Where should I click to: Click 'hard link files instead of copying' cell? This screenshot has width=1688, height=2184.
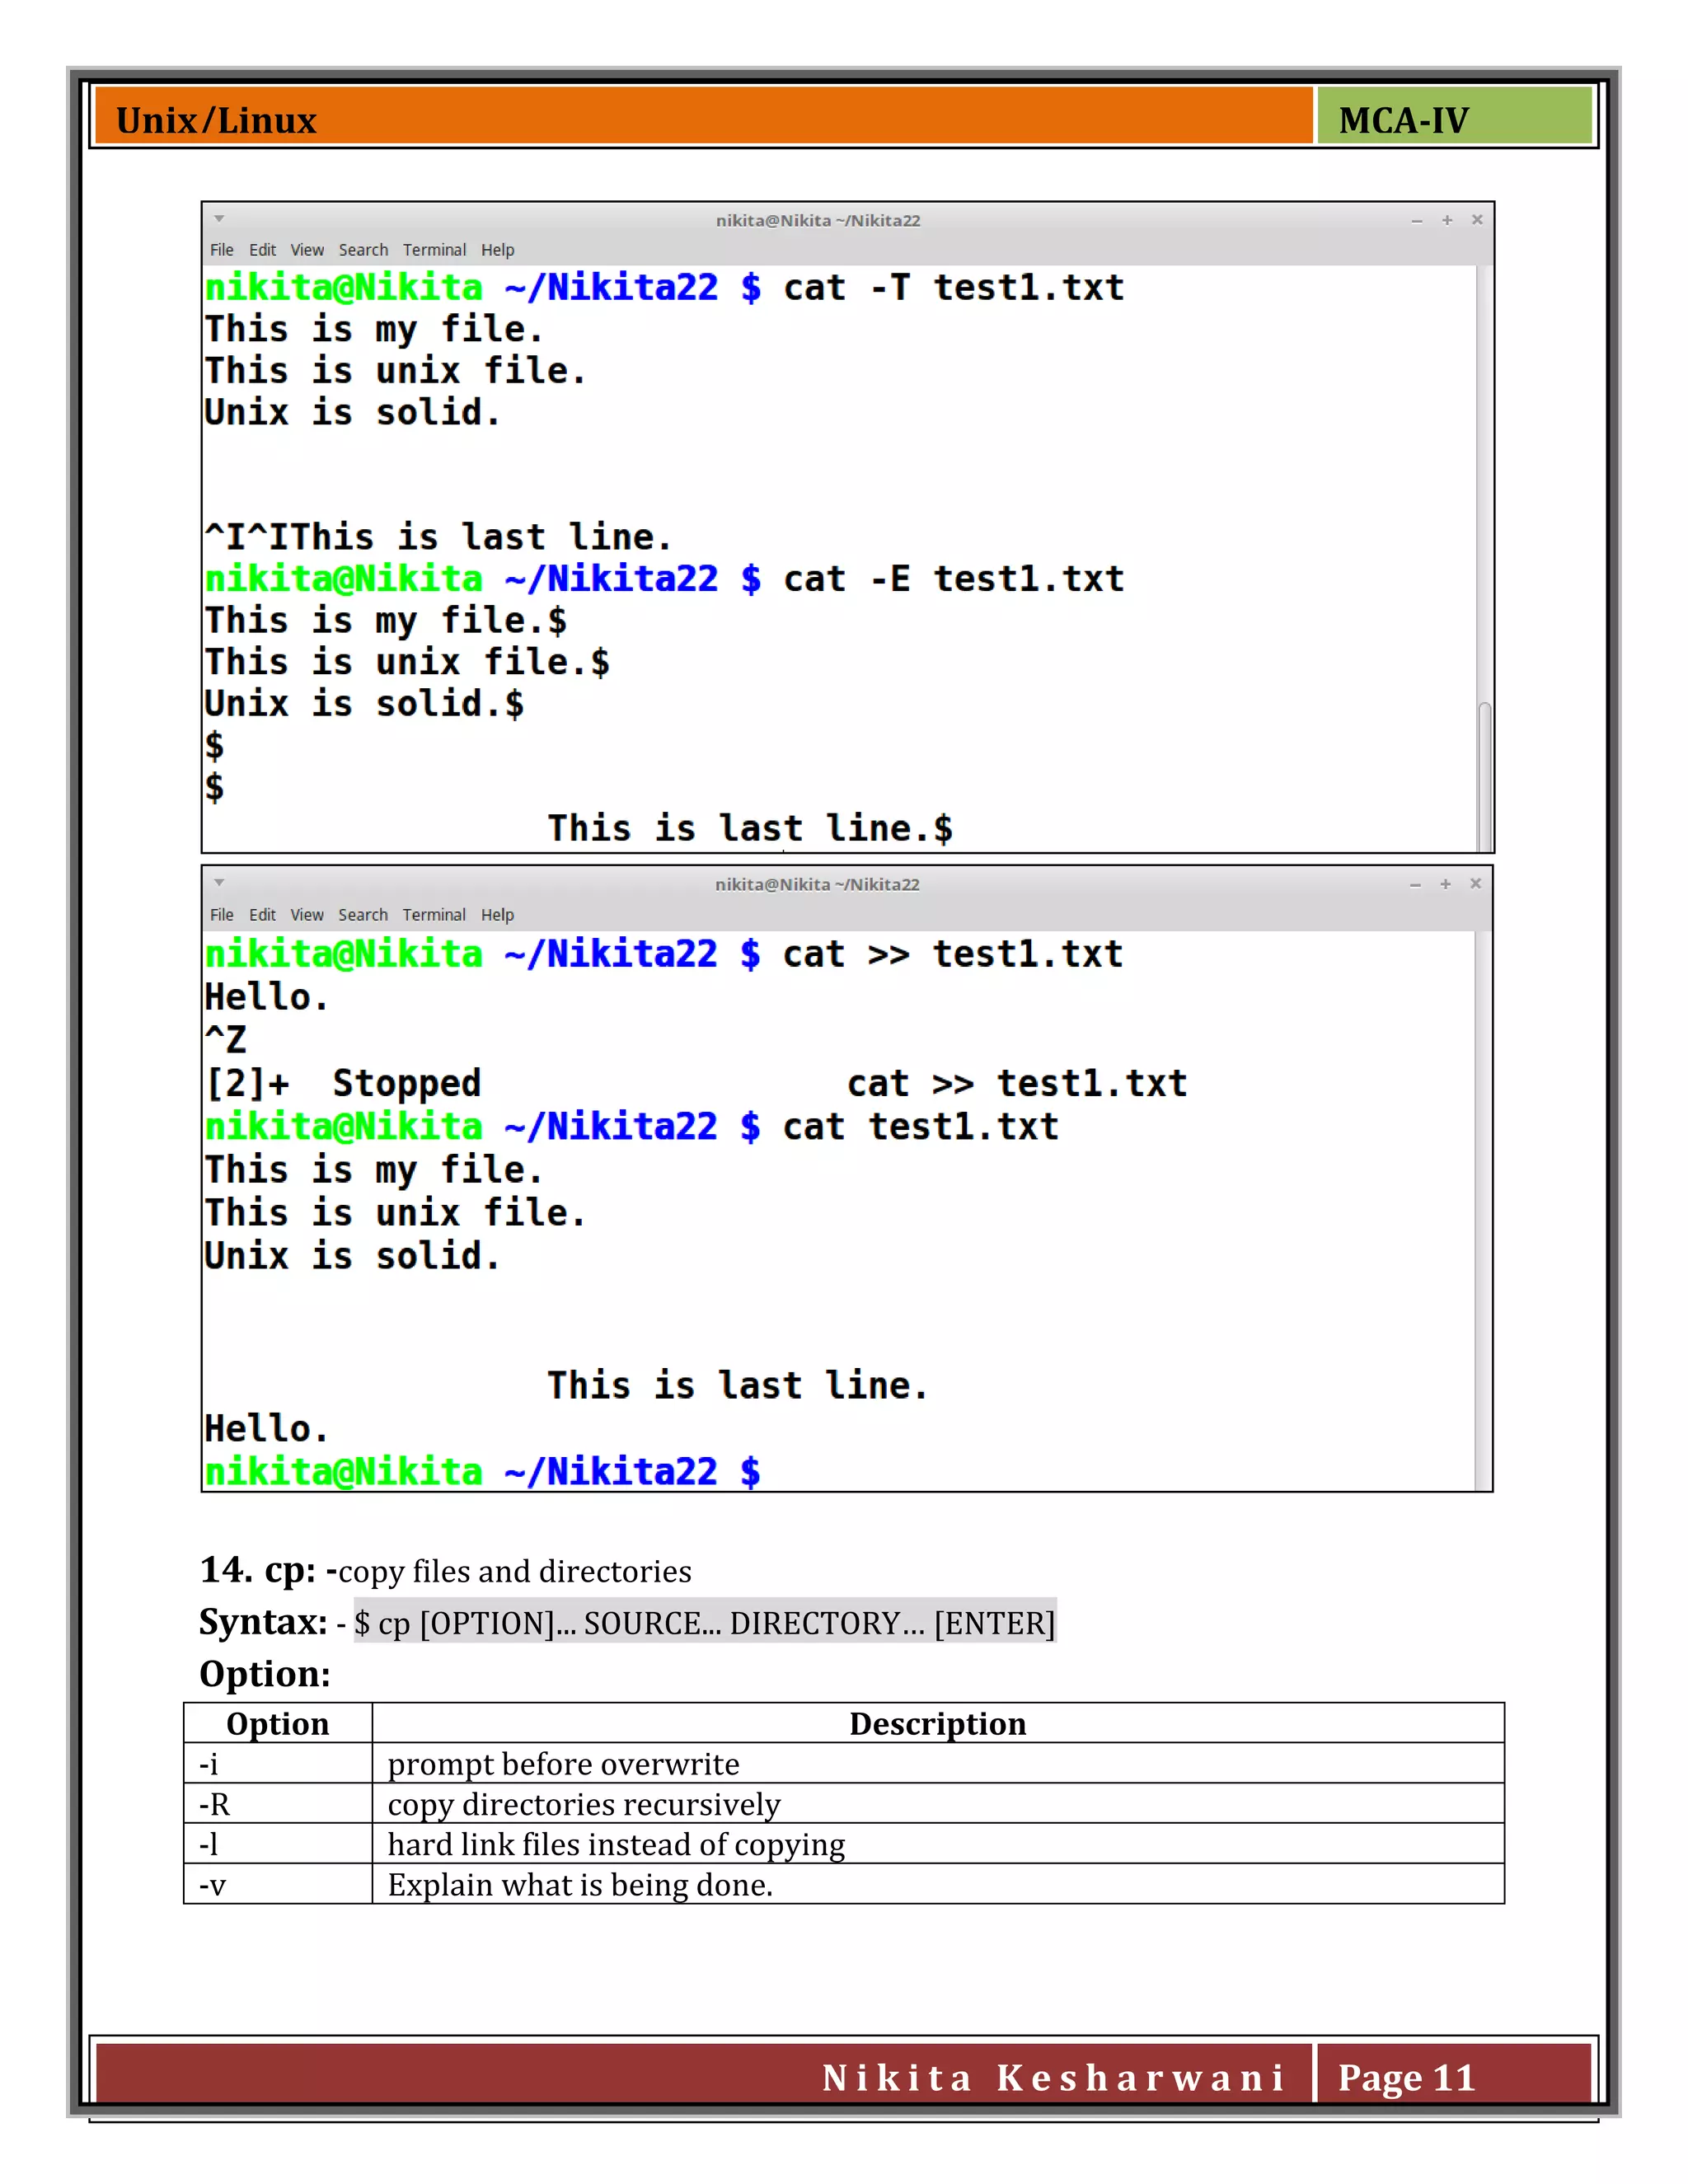point(938,1844)
